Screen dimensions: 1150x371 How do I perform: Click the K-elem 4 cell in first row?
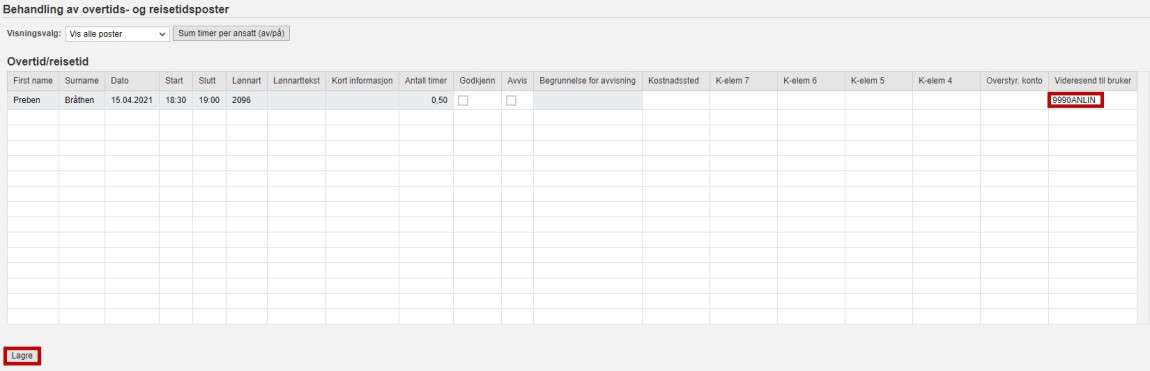tap(946, 100)
